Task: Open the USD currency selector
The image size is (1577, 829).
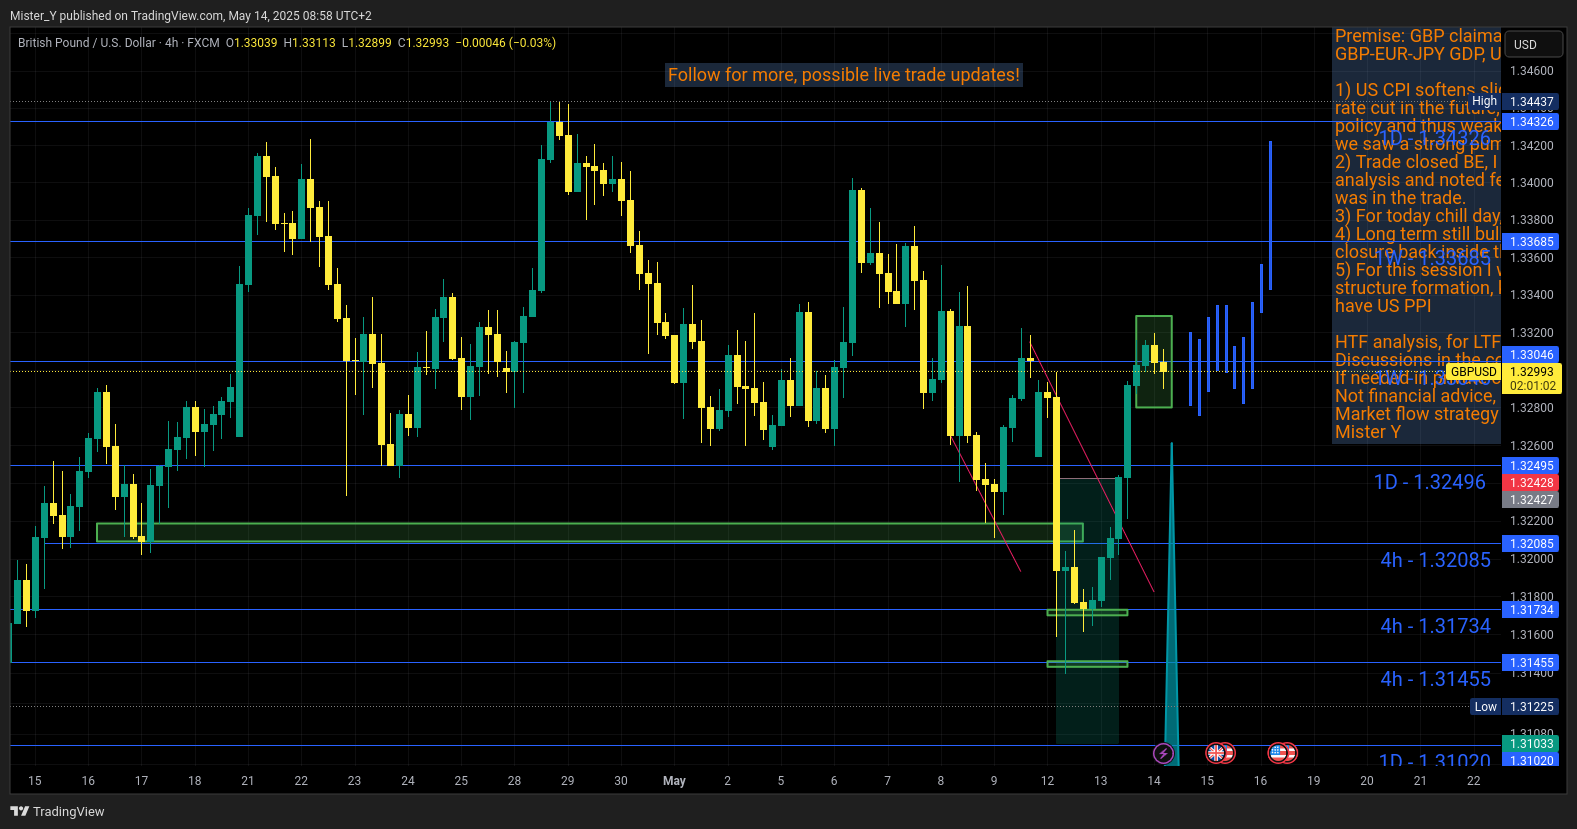Action: [1535, 44]
